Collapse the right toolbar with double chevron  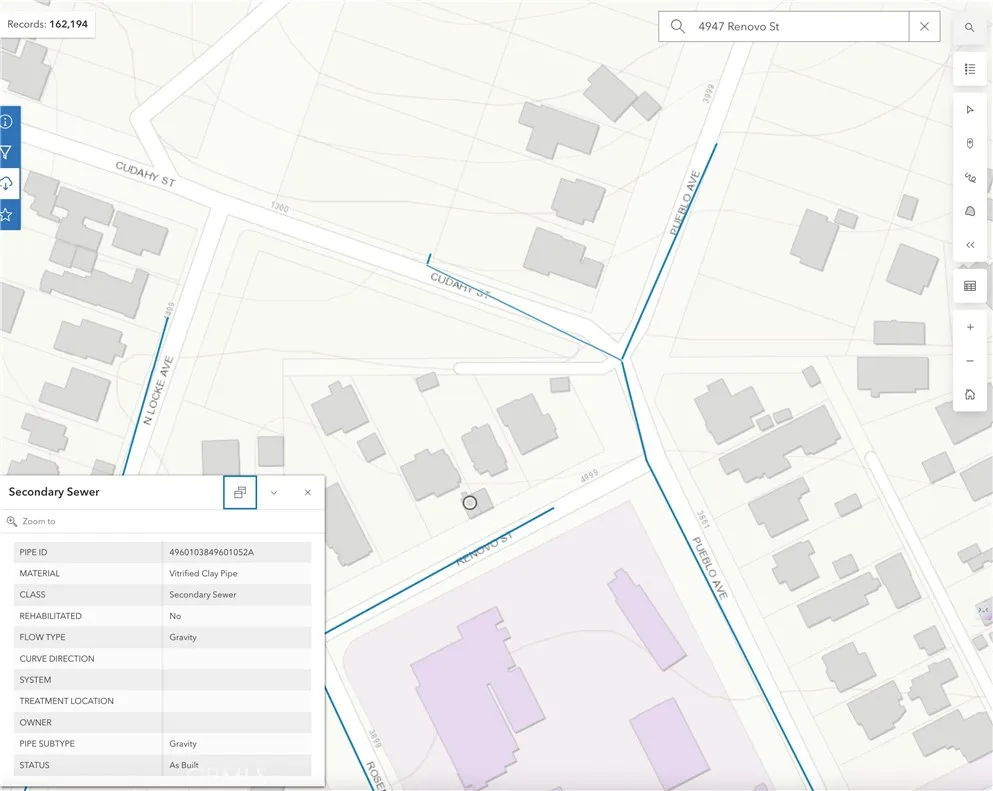pos(969,245)
